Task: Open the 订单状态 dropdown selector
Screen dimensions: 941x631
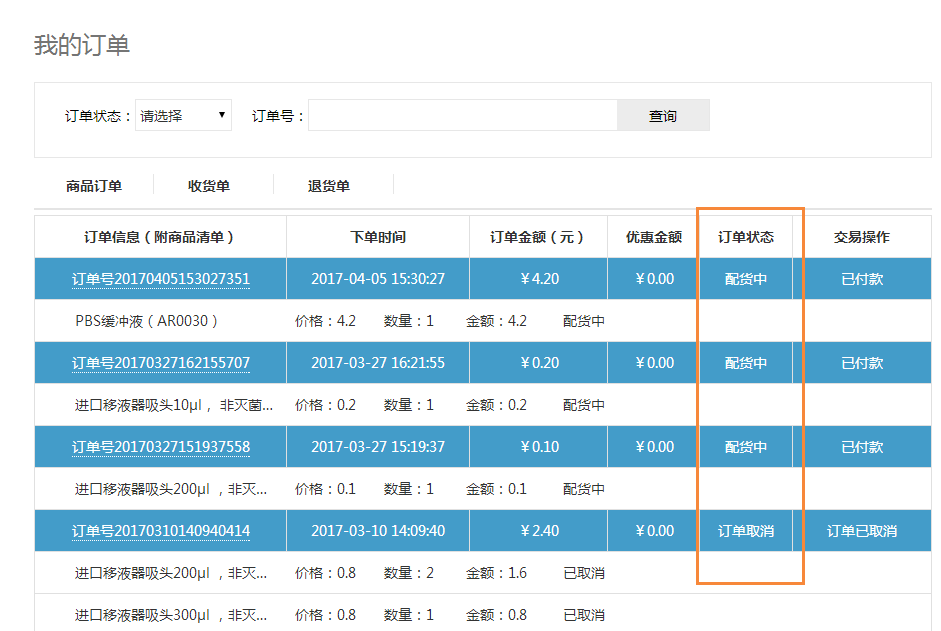Action: pos(183,116)
